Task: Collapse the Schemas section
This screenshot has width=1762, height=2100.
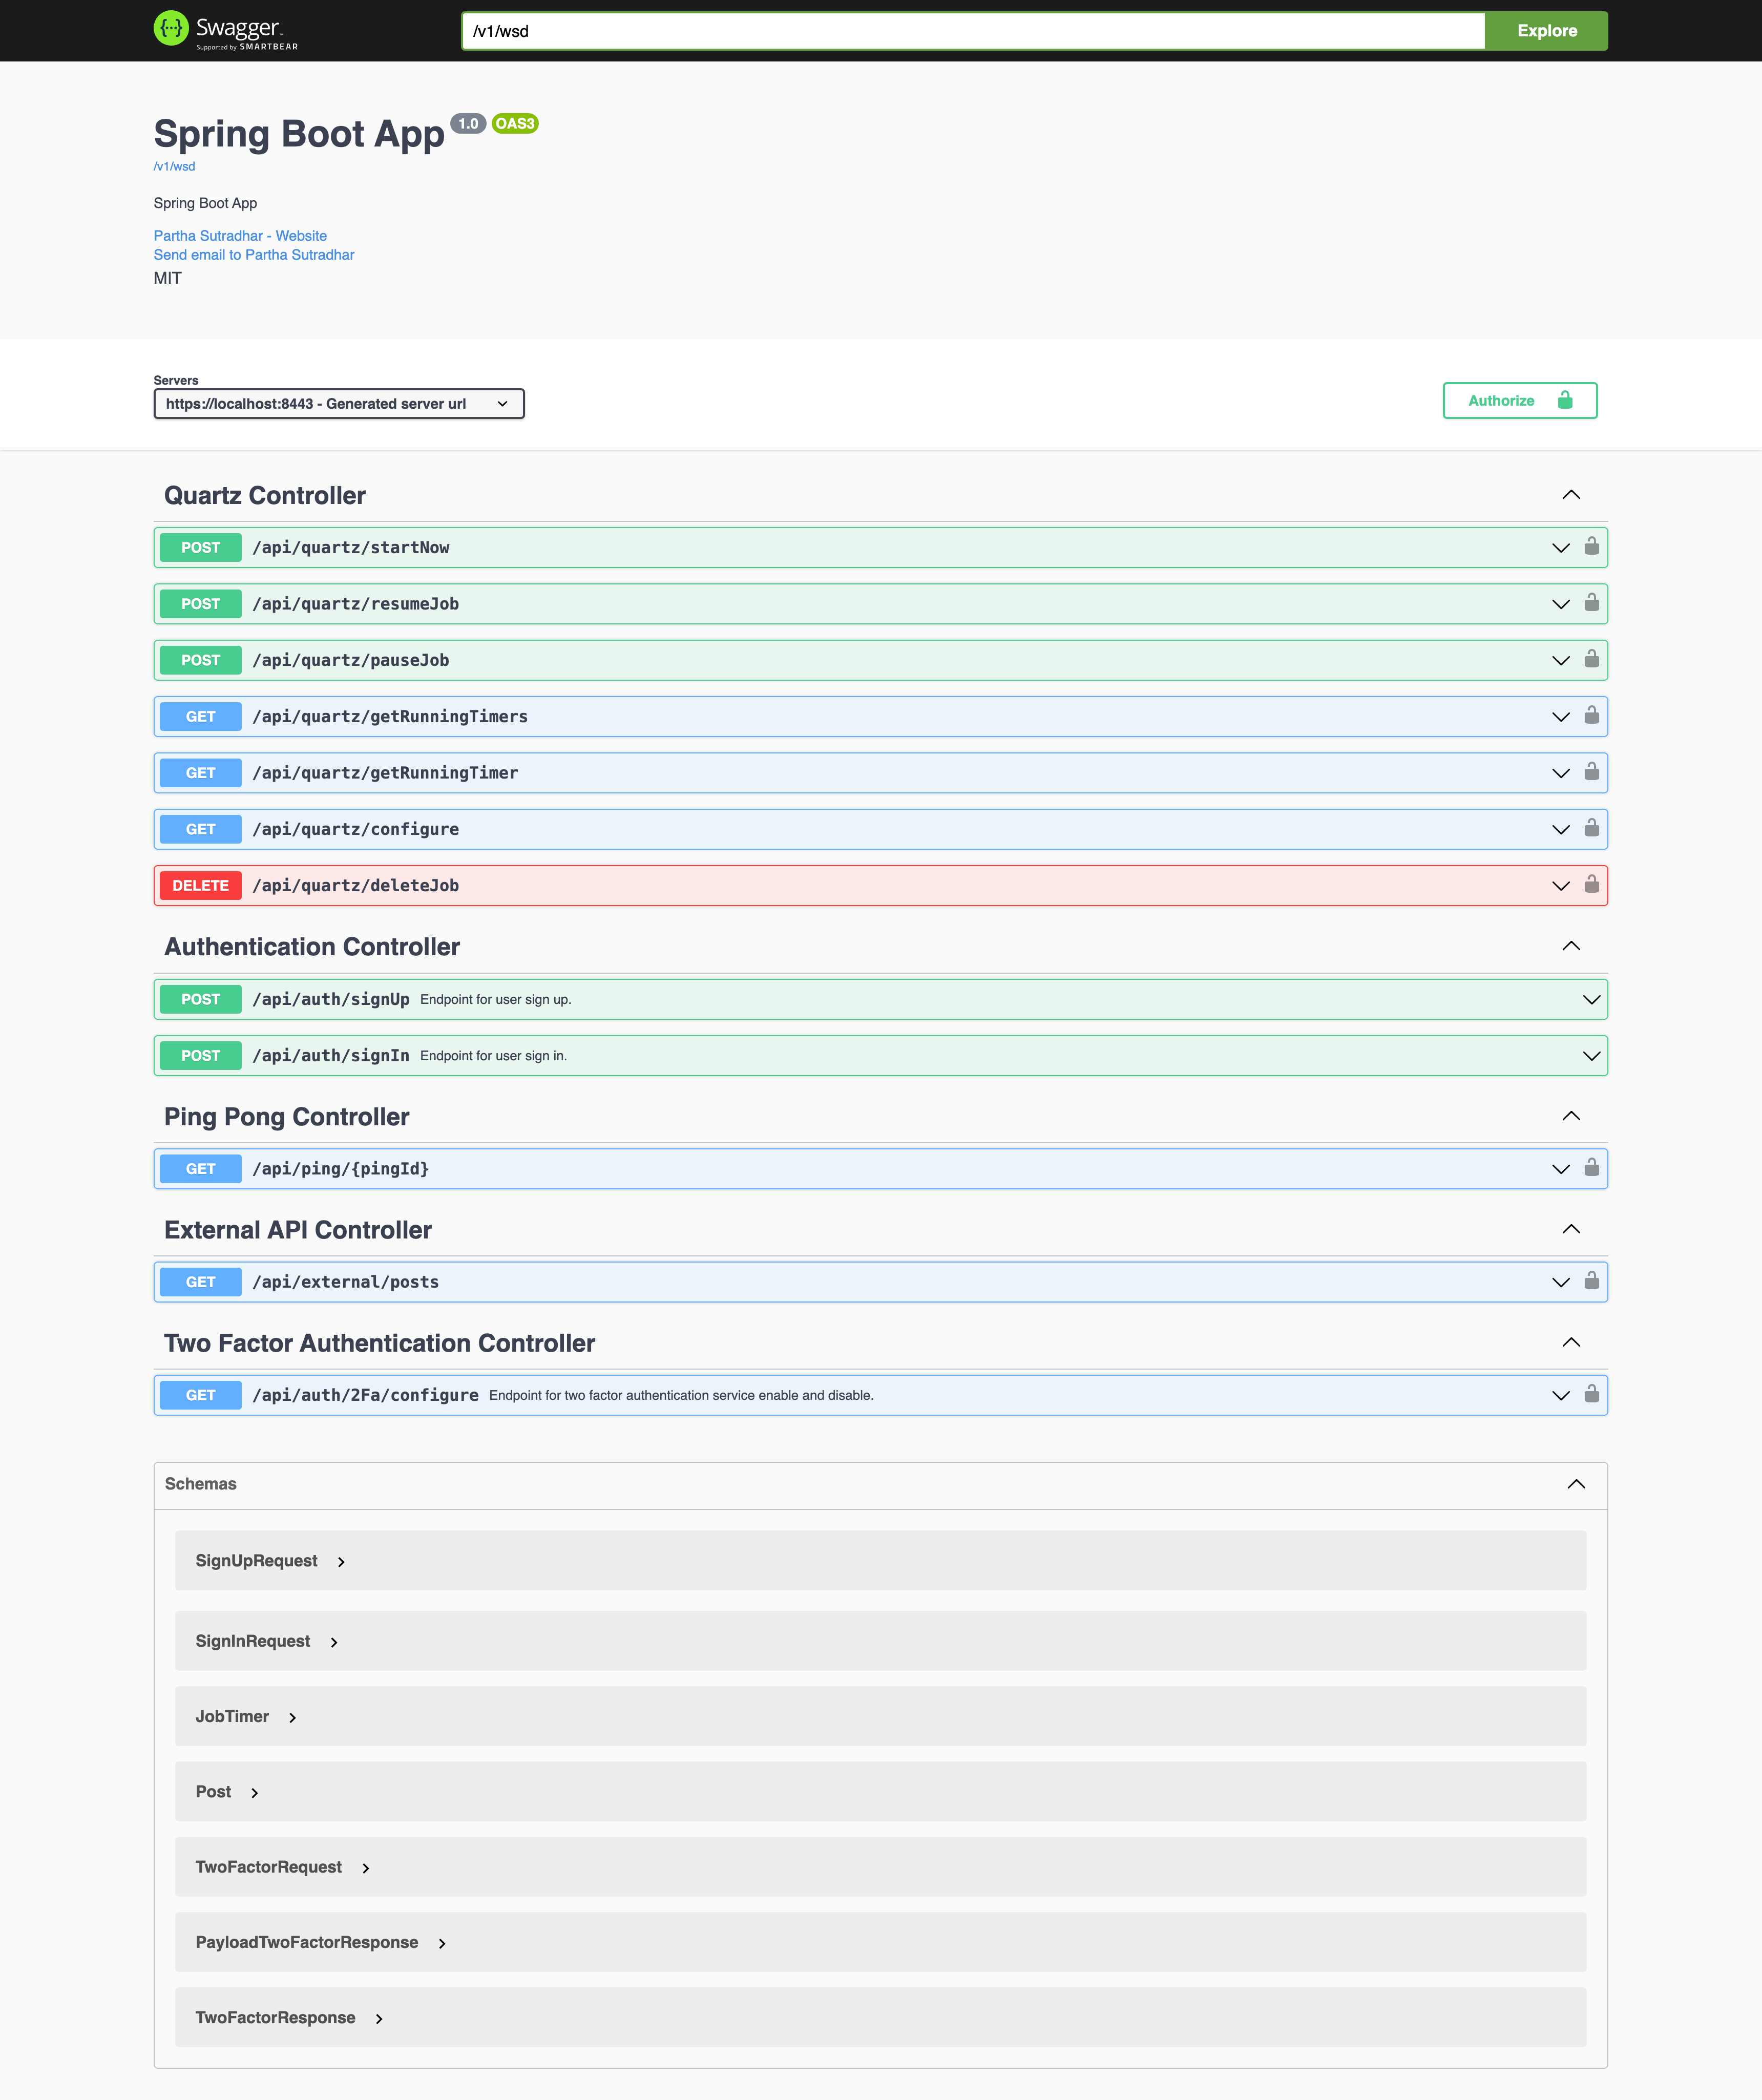Action: pos(1576,1484)
